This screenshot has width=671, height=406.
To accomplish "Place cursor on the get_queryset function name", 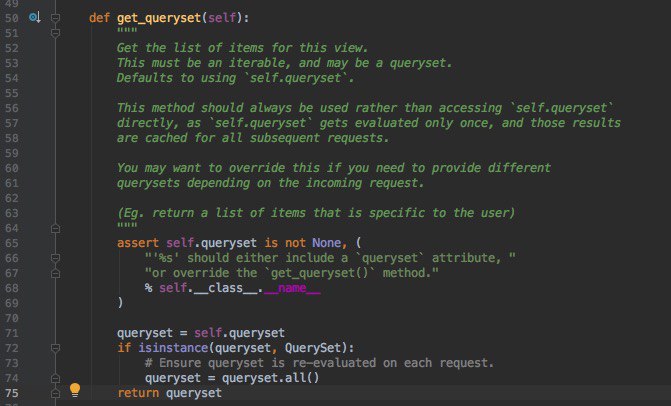I will (x=159, y=18).
